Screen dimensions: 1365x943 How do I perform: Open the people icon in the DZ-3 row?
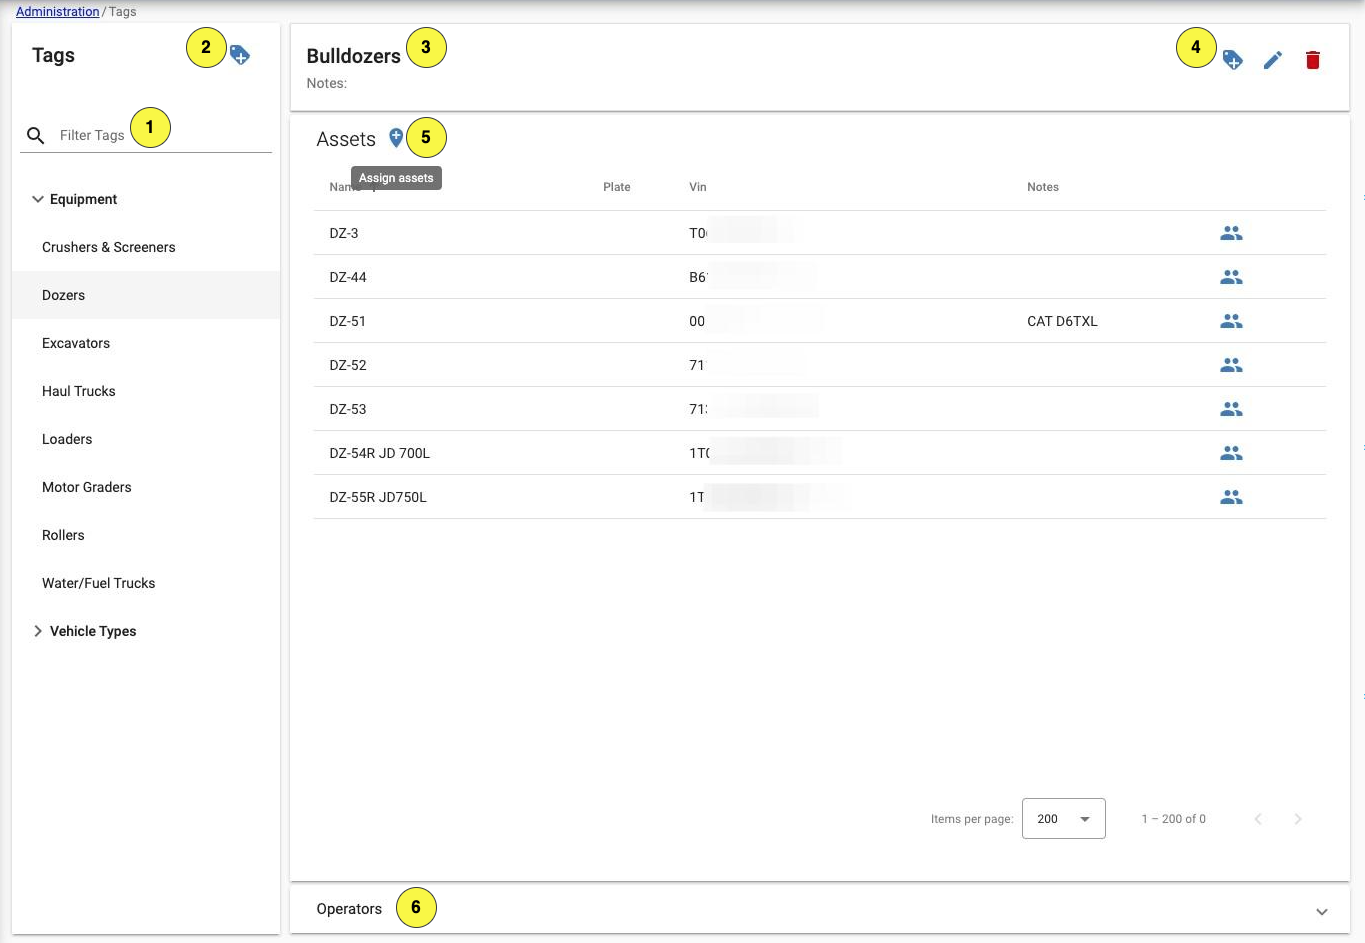1231,233
